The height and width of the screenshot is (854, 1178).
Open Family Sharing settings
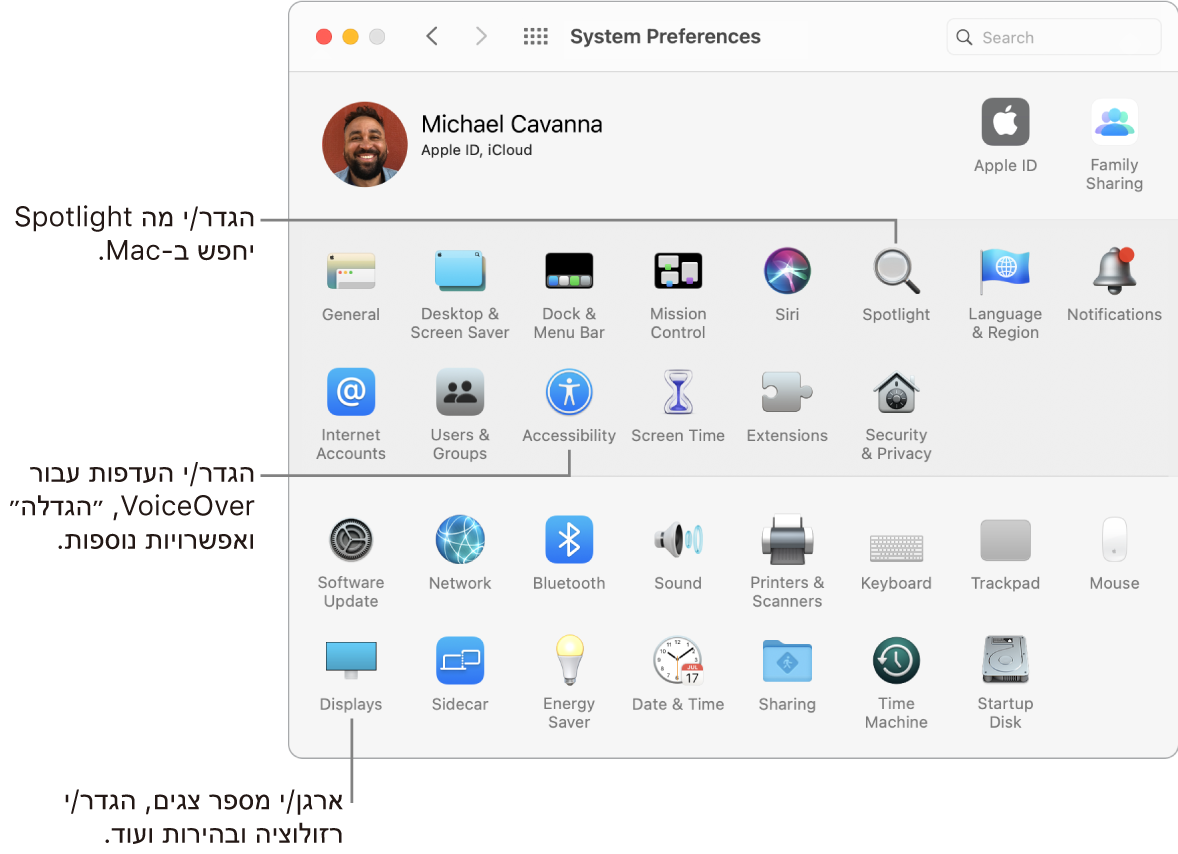(x=1114, y=122)
